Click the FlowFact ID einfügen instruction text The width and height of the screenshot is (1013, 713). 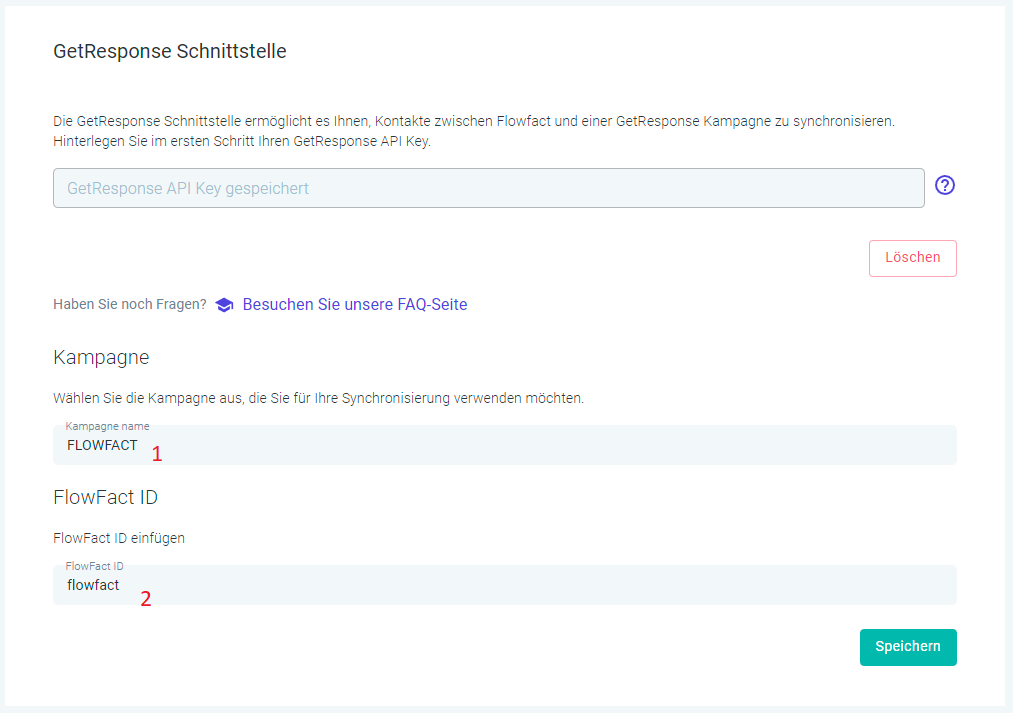click(119, 538)
